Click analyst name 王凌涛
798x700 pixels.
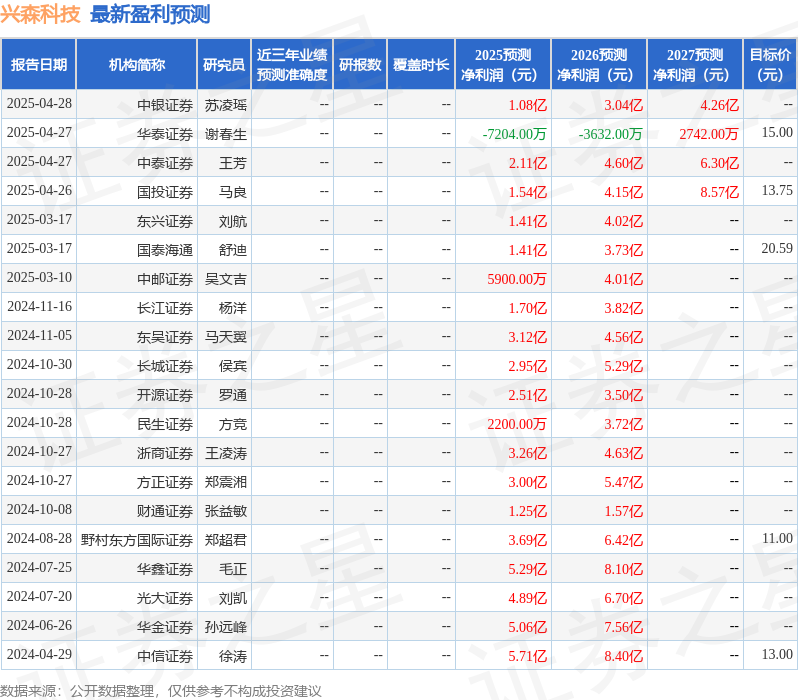point(225,454)
